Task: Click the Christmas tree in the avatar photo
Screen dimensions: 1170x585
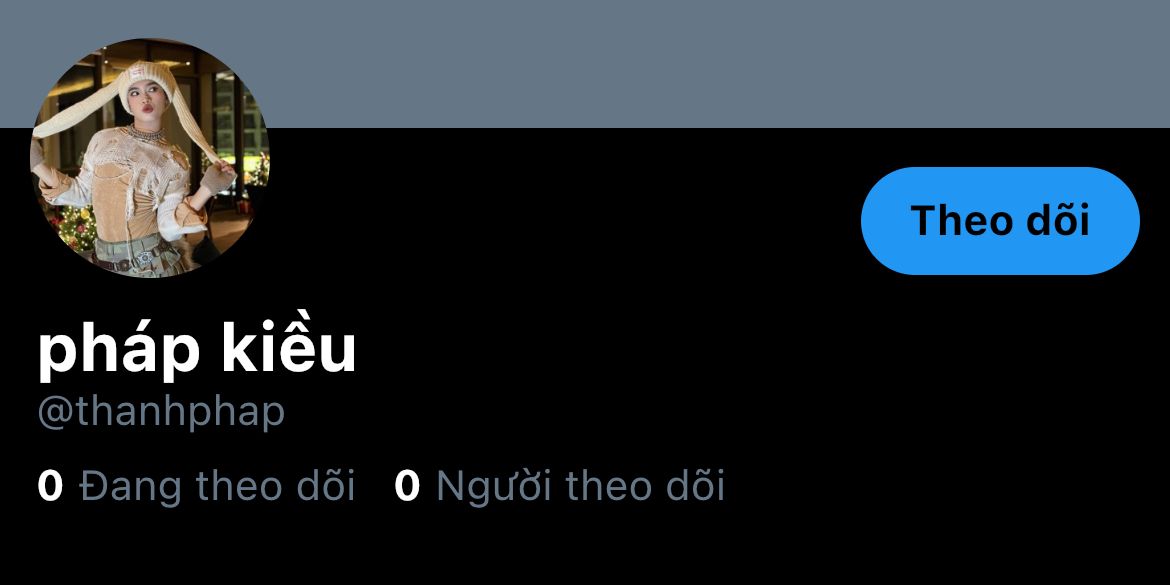Action: 76,225
